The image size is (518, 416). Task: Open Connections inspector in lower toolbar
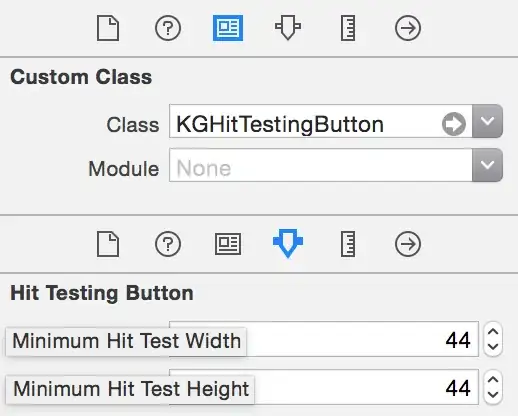point(408,244)
